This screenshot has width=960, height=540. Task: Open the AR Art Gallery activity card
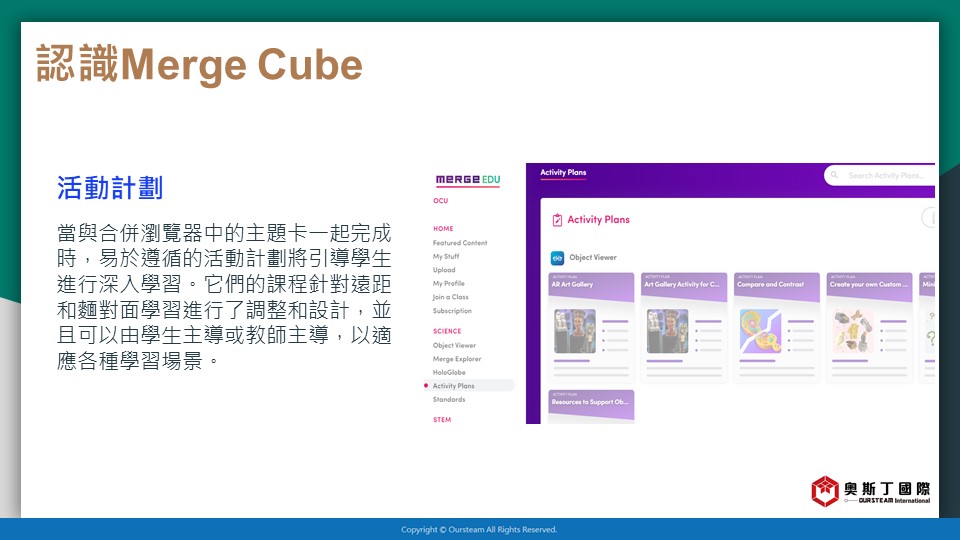[x=591, y=328]
